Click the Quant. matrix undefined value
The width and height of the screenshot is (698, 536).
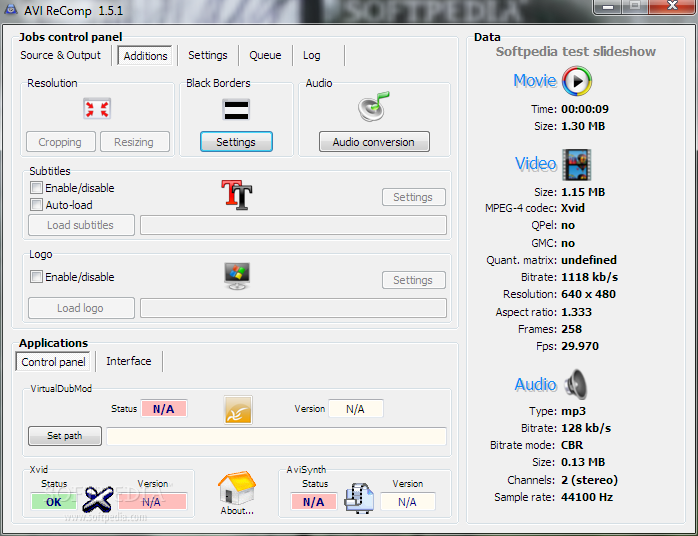[x=588, y=260]
